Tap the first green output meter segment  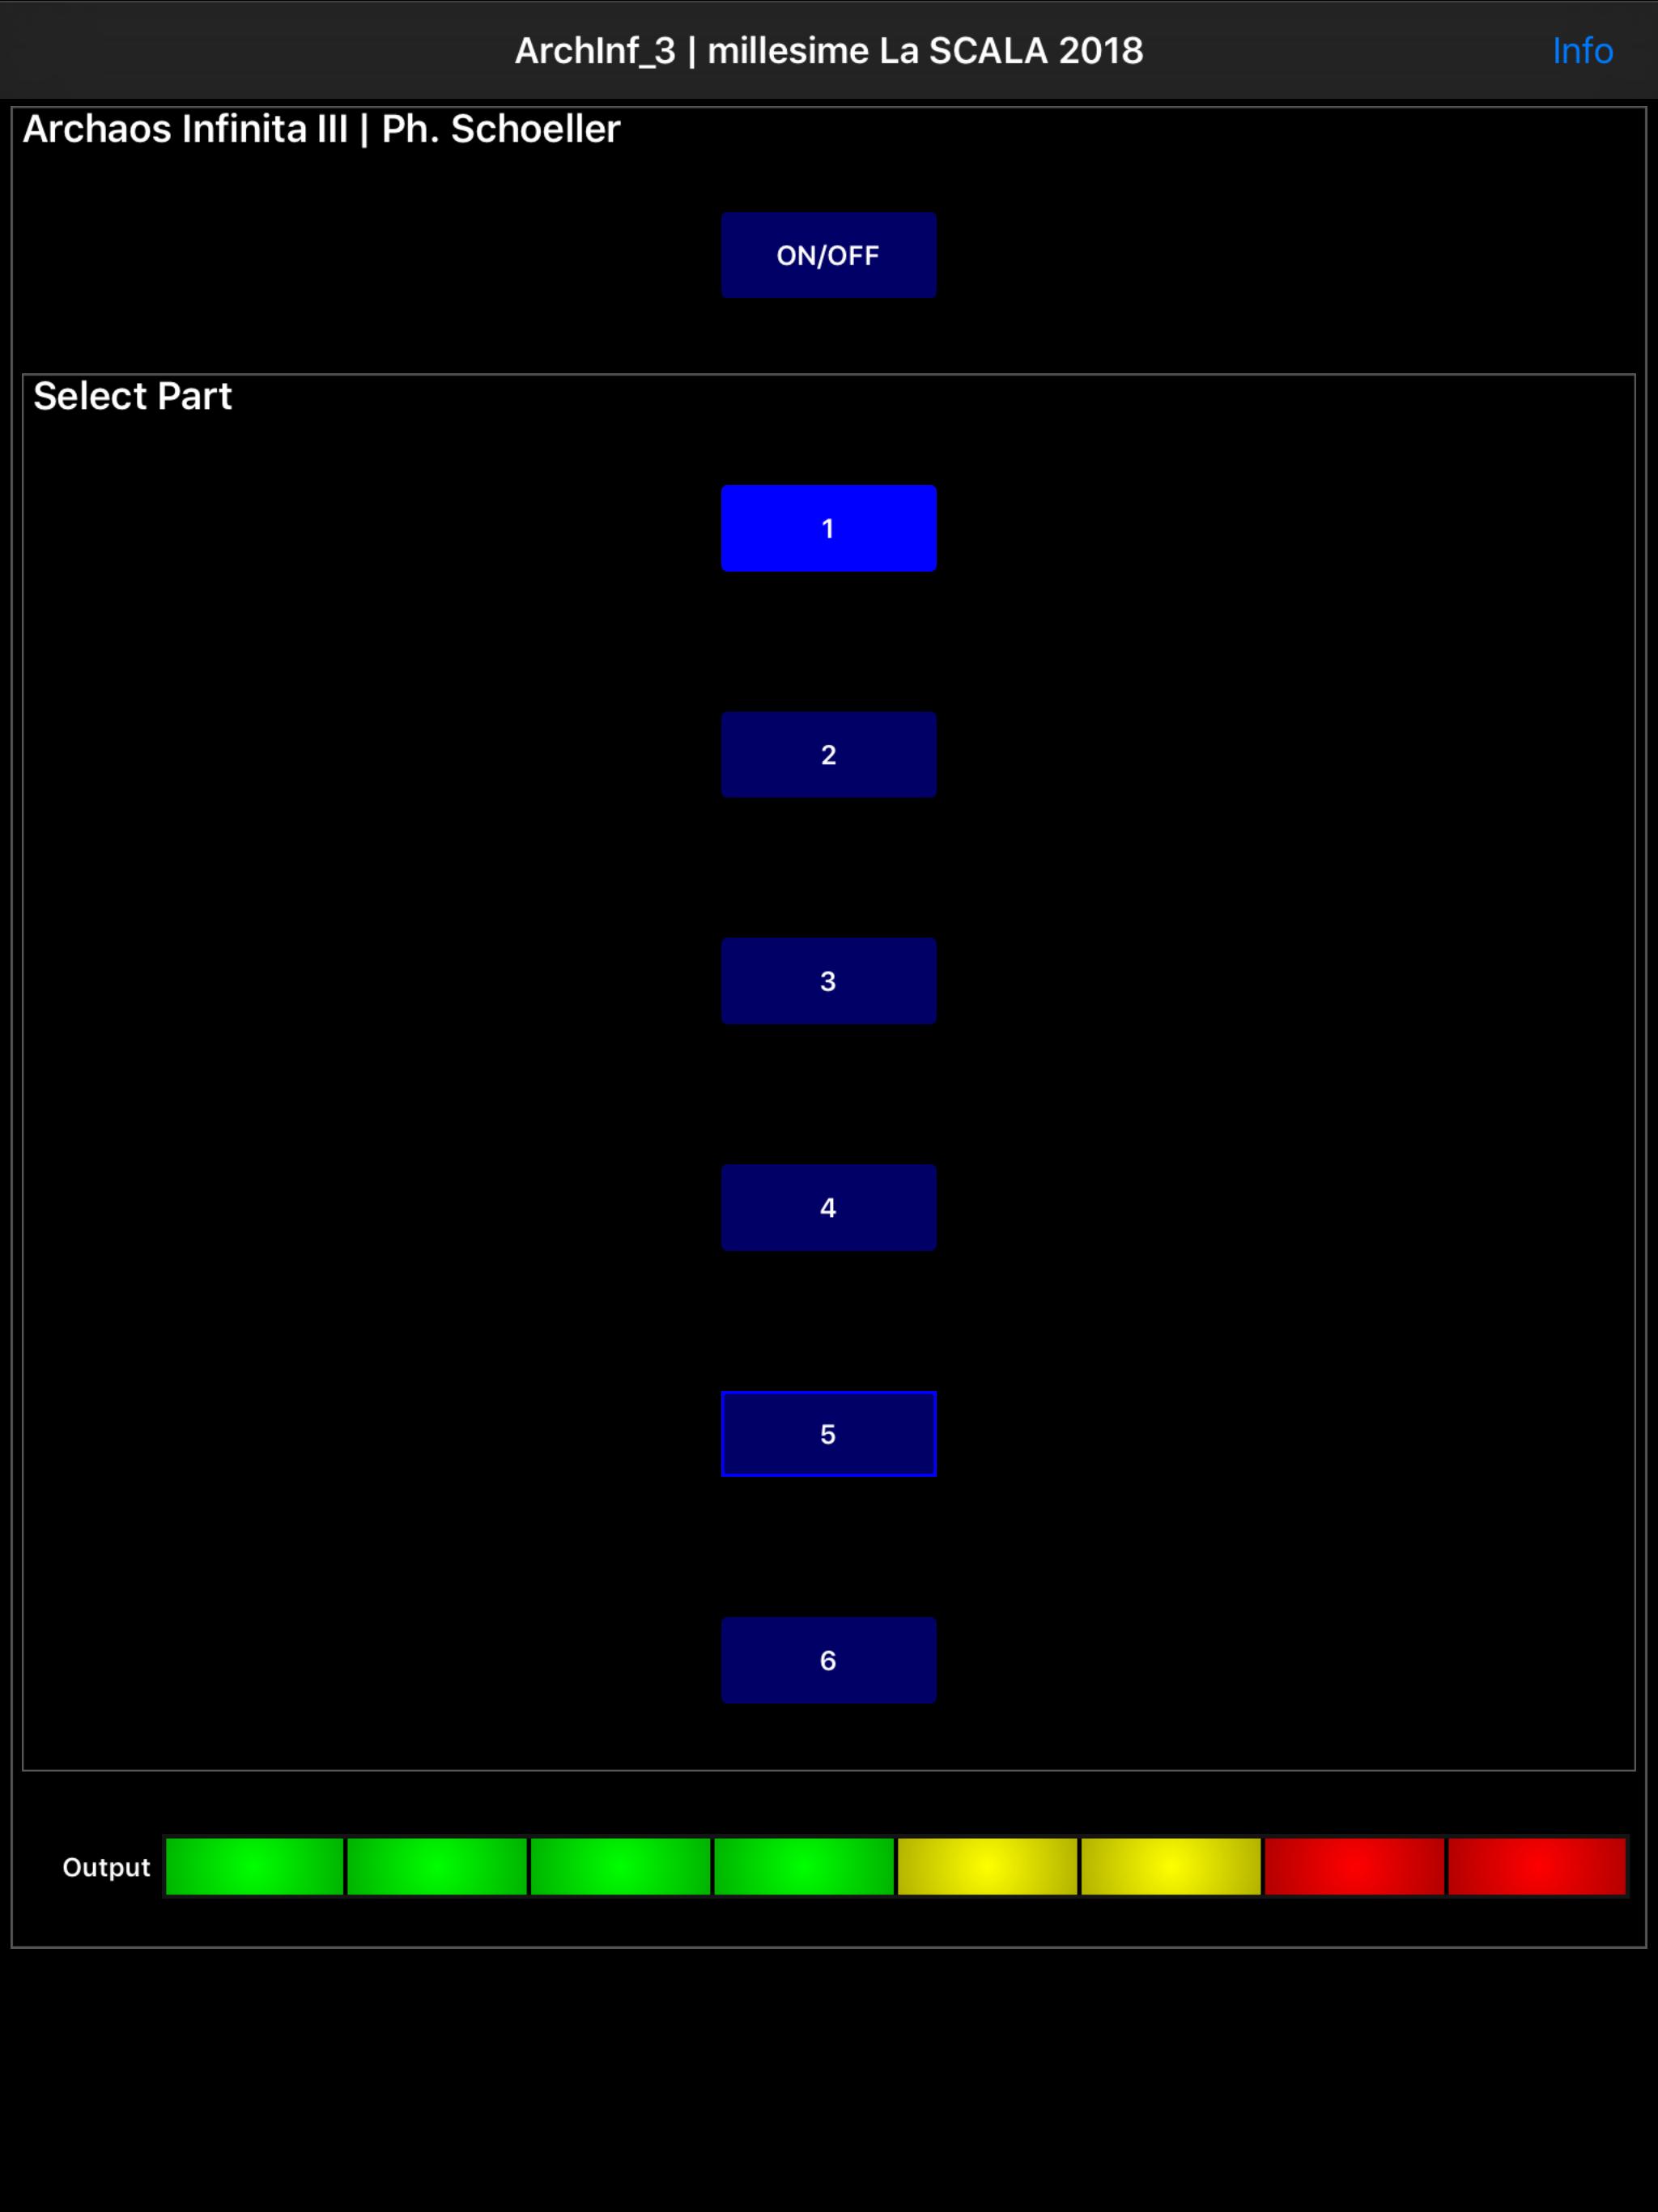click(254, 1866)
